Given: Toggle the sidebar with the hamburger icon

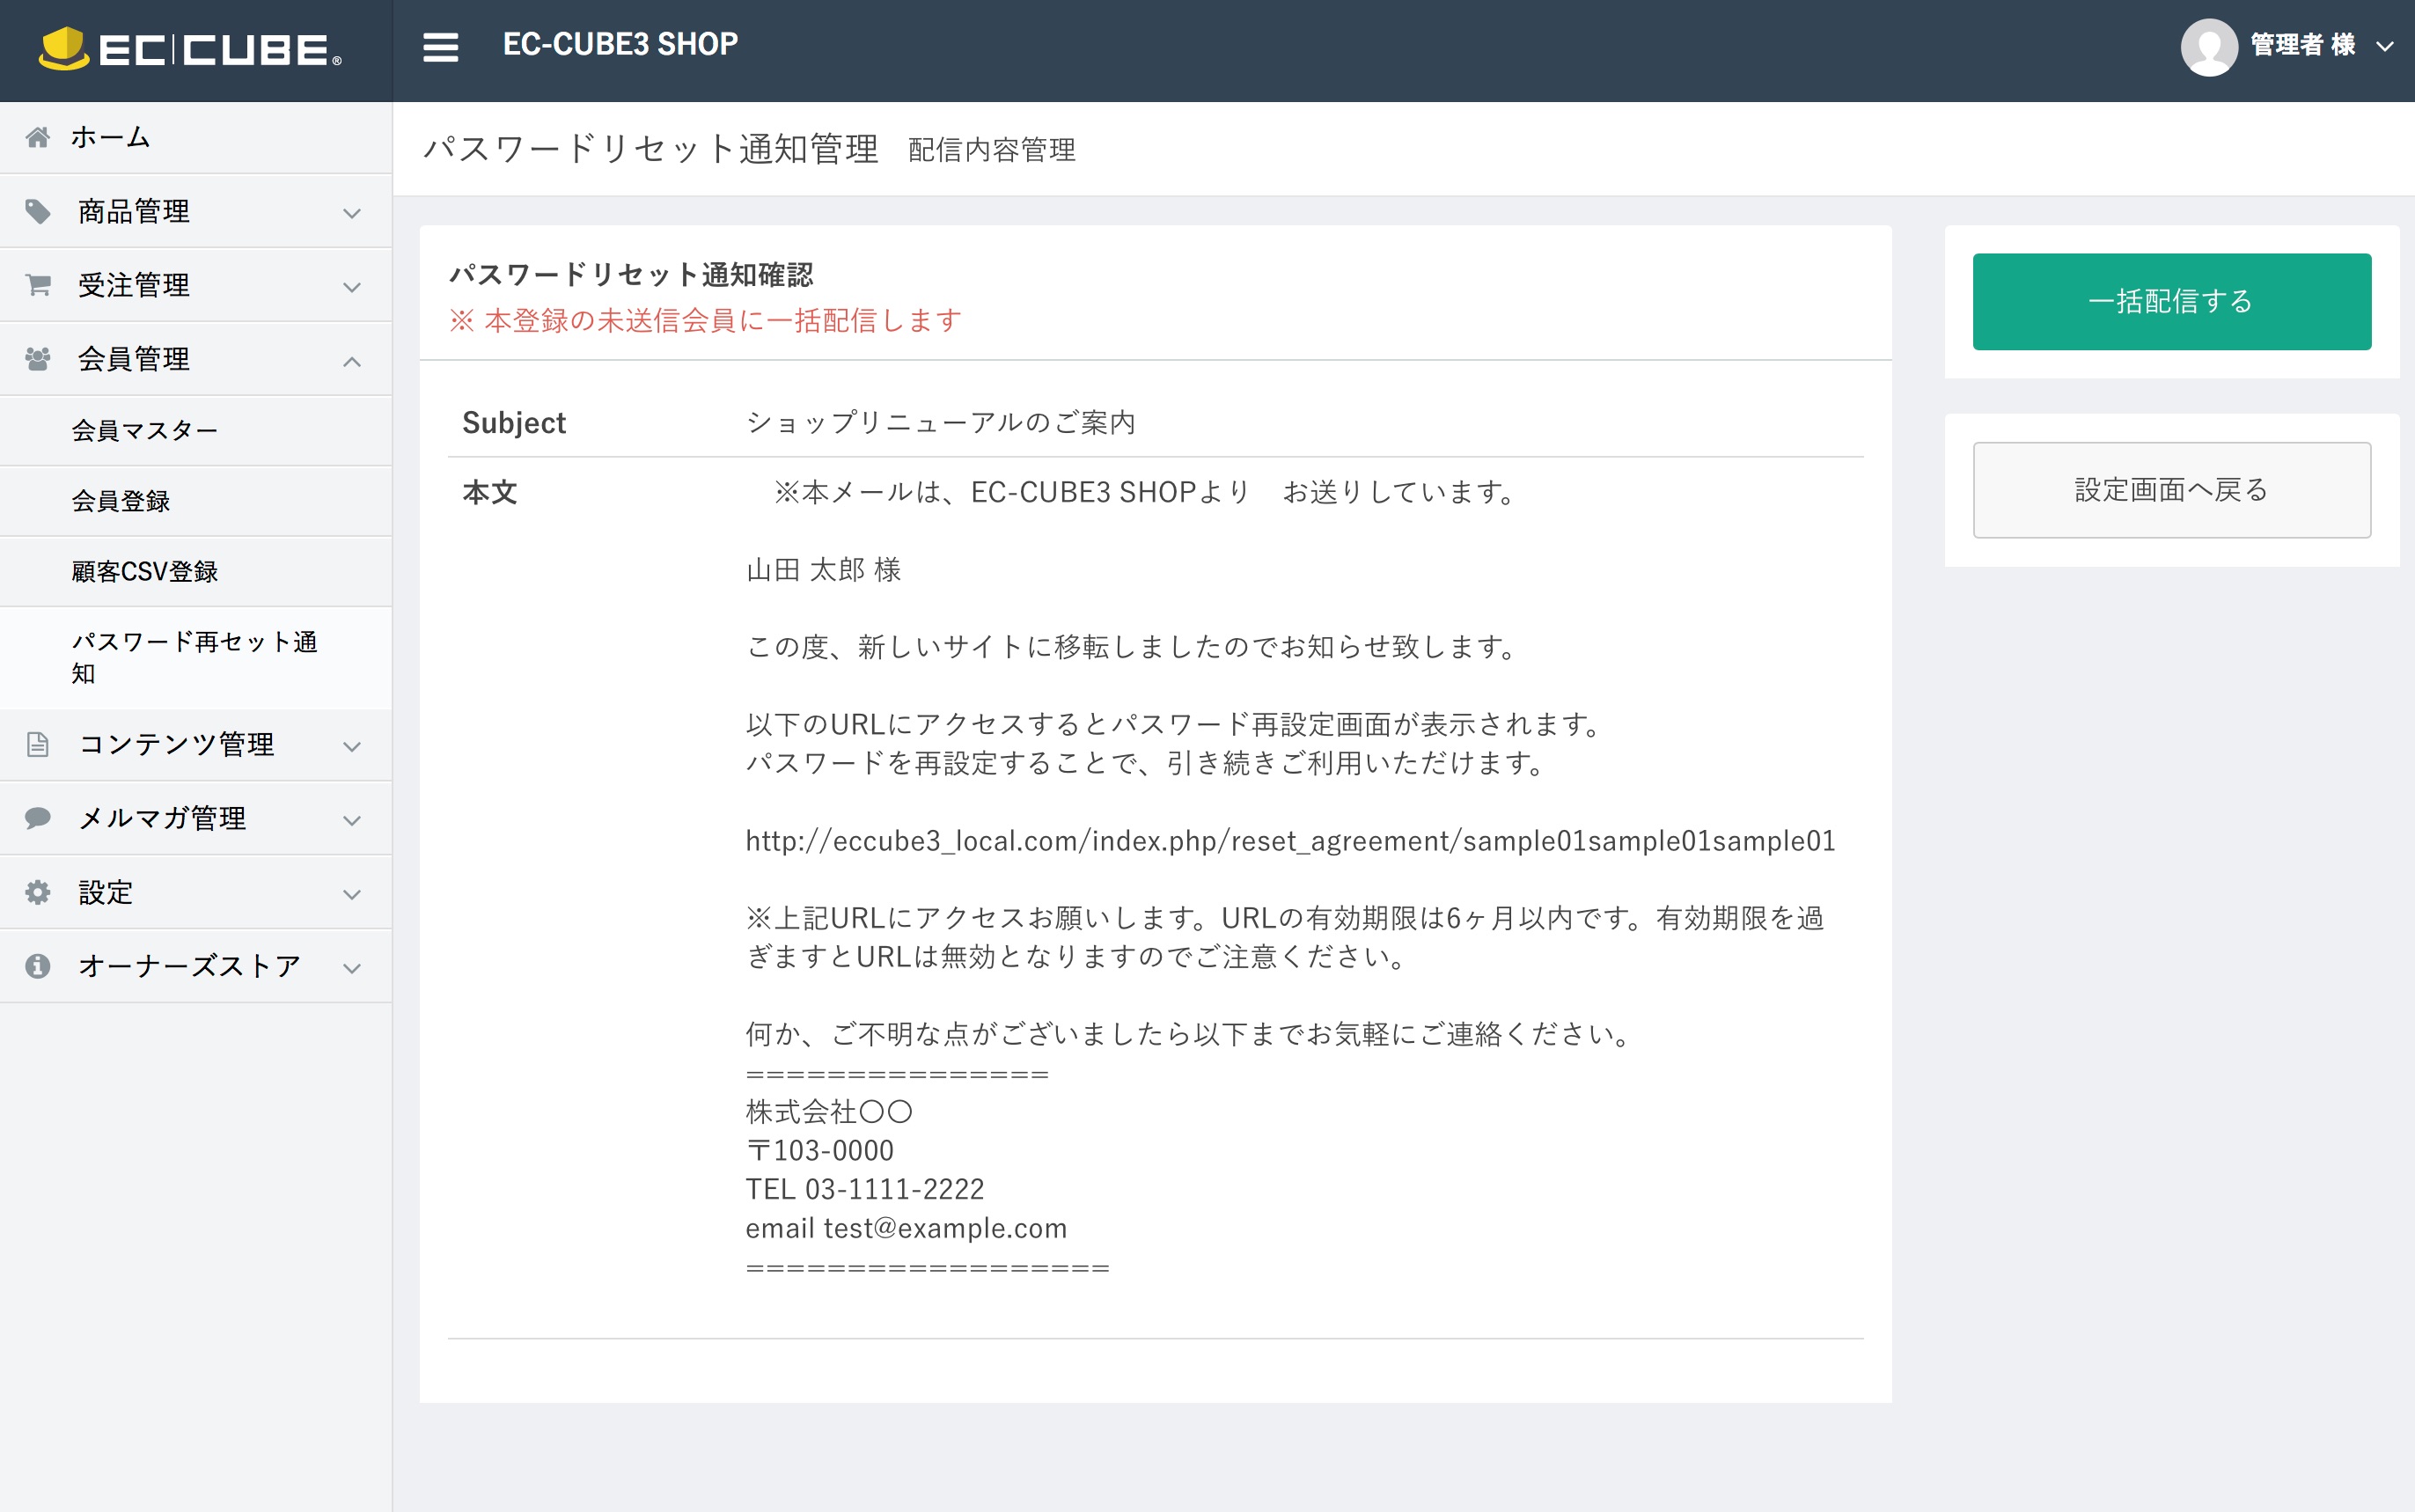Looking at the screenshot, I should [441, 46].
